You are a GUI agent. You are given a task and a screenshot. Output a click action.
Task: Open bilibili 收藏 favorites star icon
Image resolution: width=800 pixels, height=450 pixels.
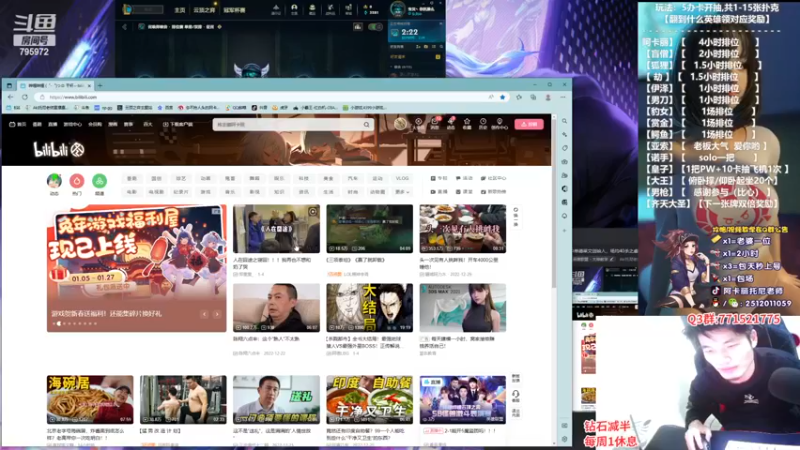pyautogui.click(x=467, y=123)
